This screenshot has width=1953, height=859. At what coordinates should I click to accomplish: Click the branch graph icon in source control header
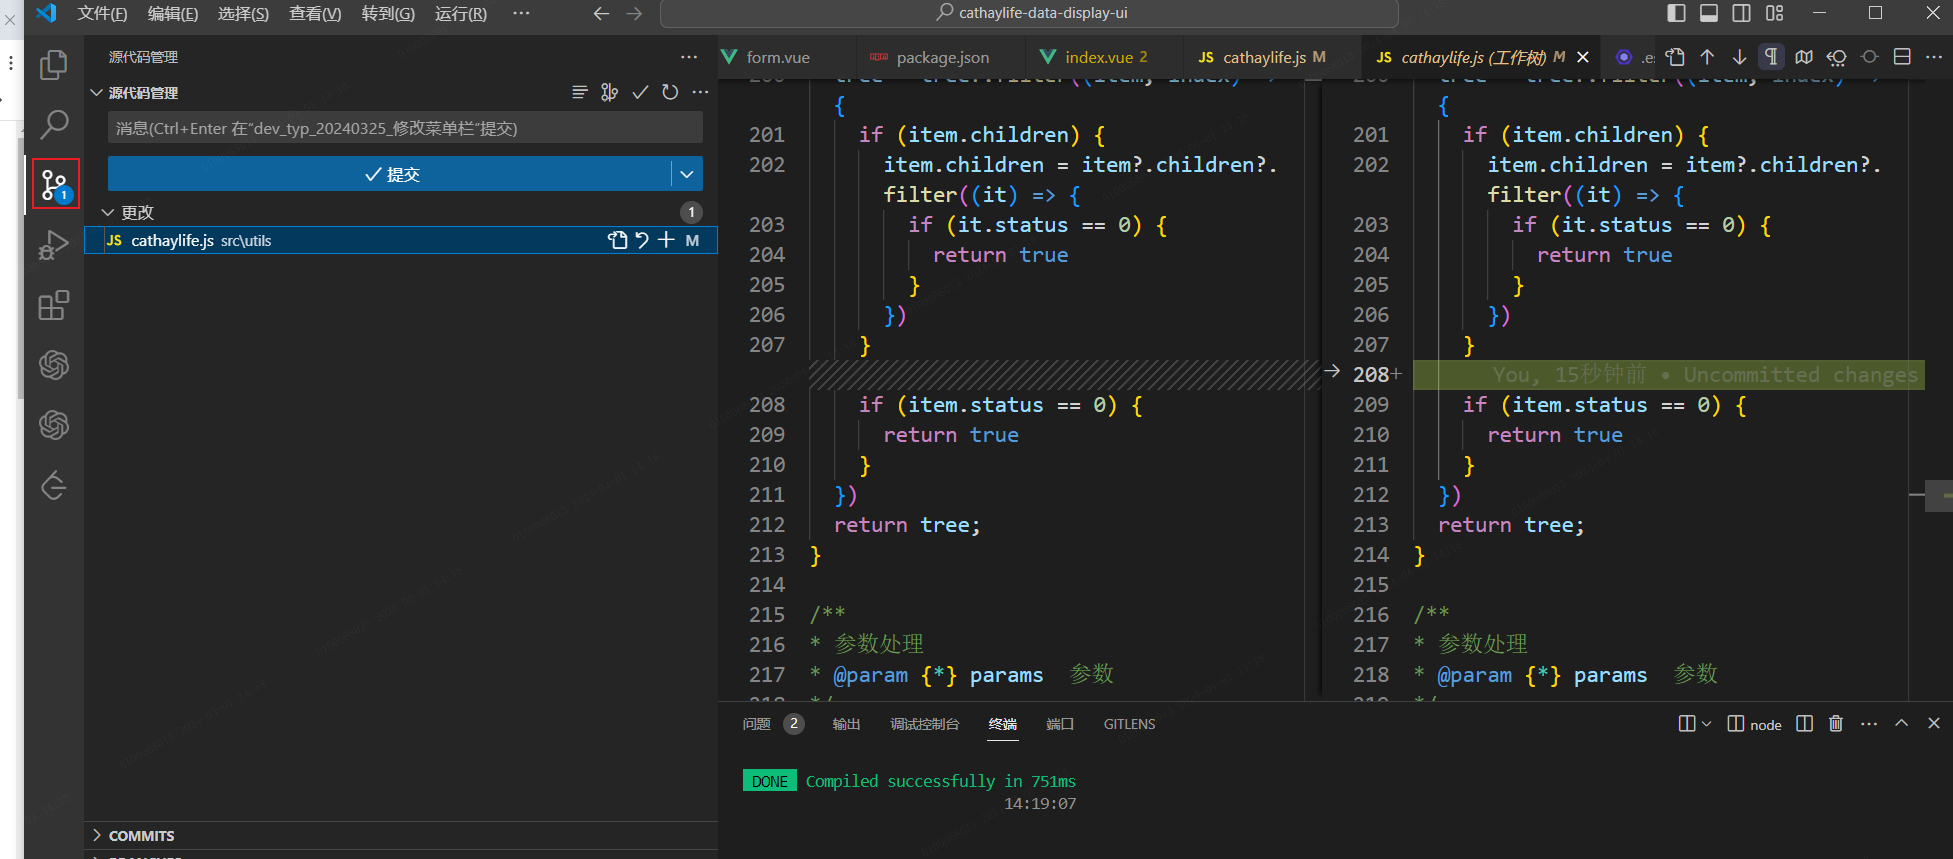[609, 92]
